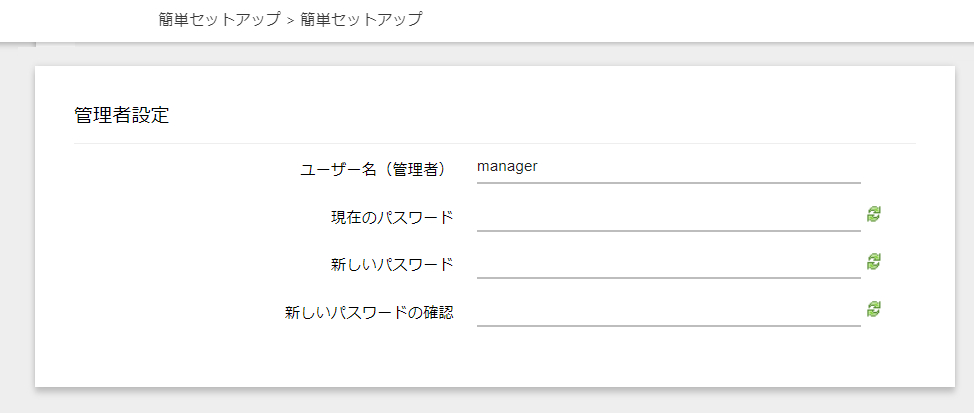This screenshot has width=974, height=413.
Task: Click the ユーザー名（管理者） label
Action: 376,170
